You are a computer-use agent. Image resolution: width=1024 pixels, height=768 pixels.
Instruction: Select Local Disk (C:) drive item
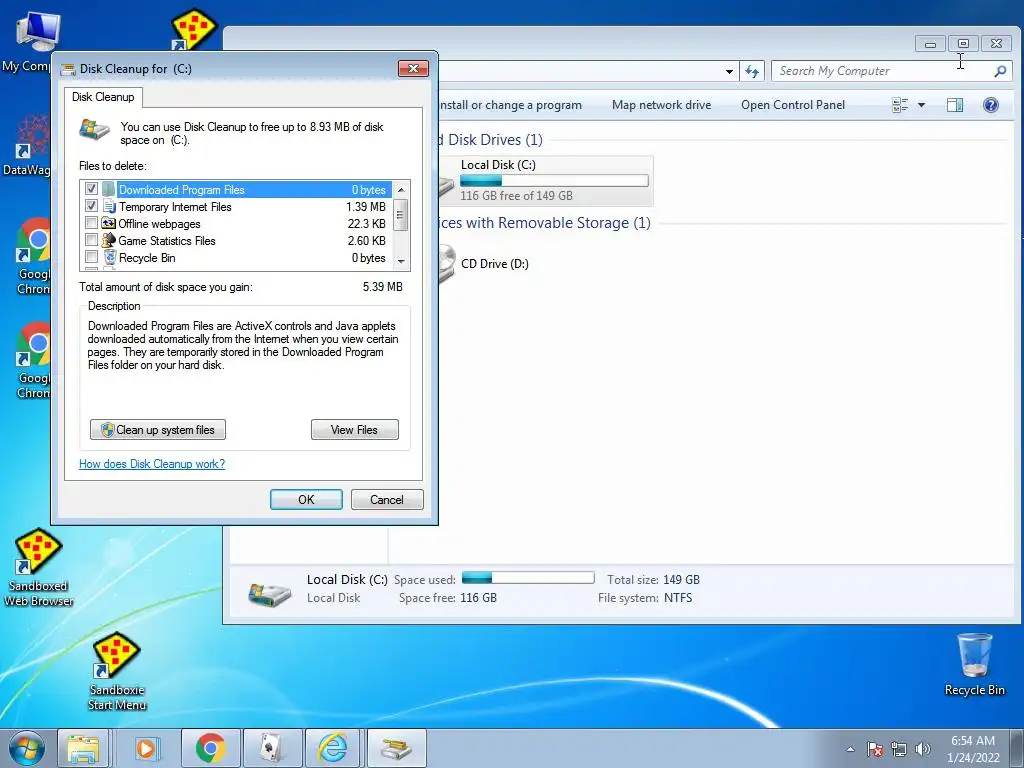point(546,180)
